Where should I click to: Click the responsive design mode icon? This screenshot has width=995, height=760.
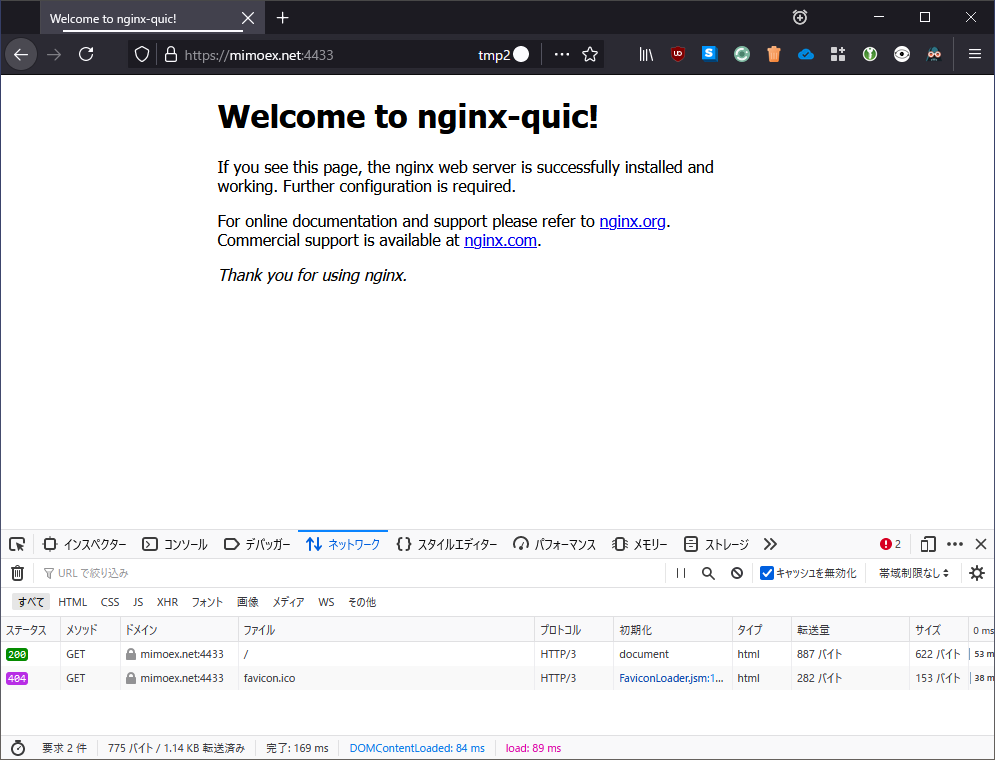coord(927,543)
